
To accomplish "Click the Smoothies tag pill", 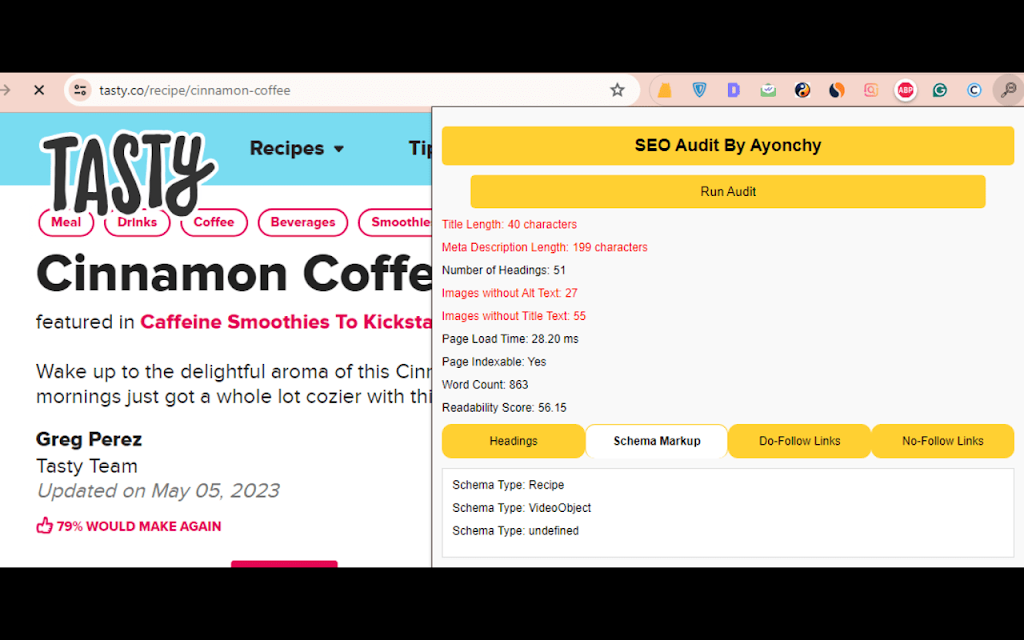I will pos(395,222).
